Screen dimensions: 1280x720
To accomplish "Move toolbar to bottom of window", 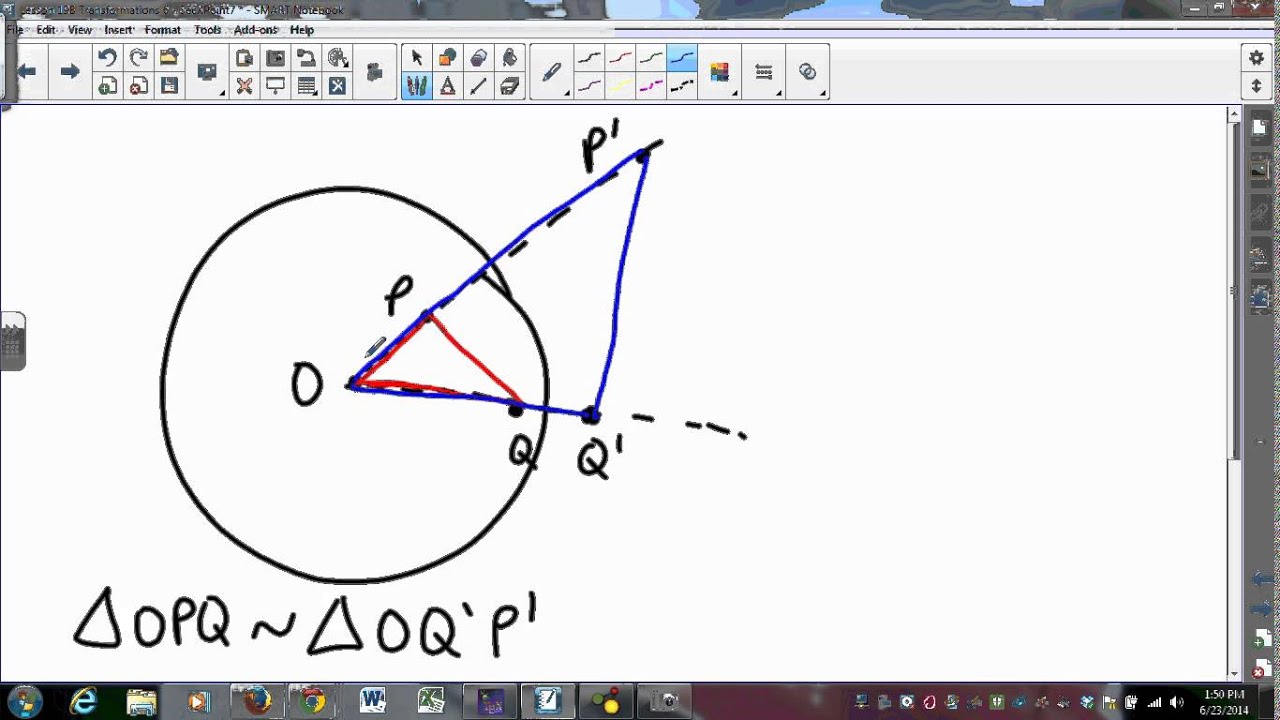I will pyautogui.click(x=1257, y=86).
